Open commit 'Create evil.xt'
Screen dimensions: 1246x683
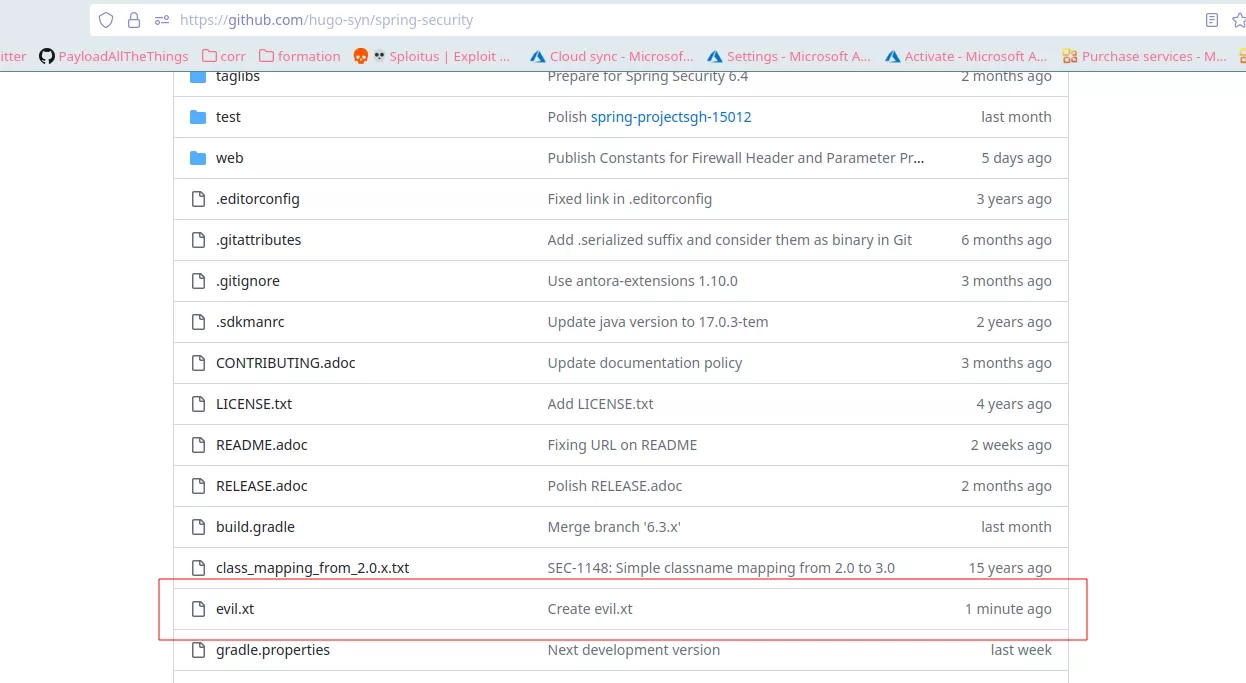pyautogui.click(x=590, y=609)
